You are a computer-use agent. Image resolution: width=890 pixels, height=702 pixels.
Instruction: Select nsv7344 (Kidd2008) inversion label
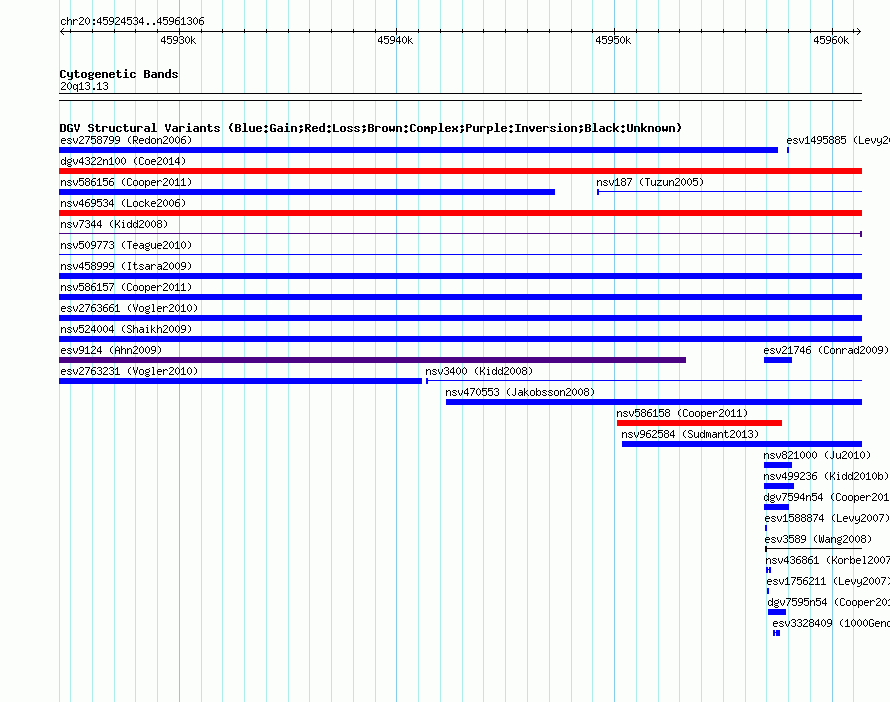click(114, 224)
